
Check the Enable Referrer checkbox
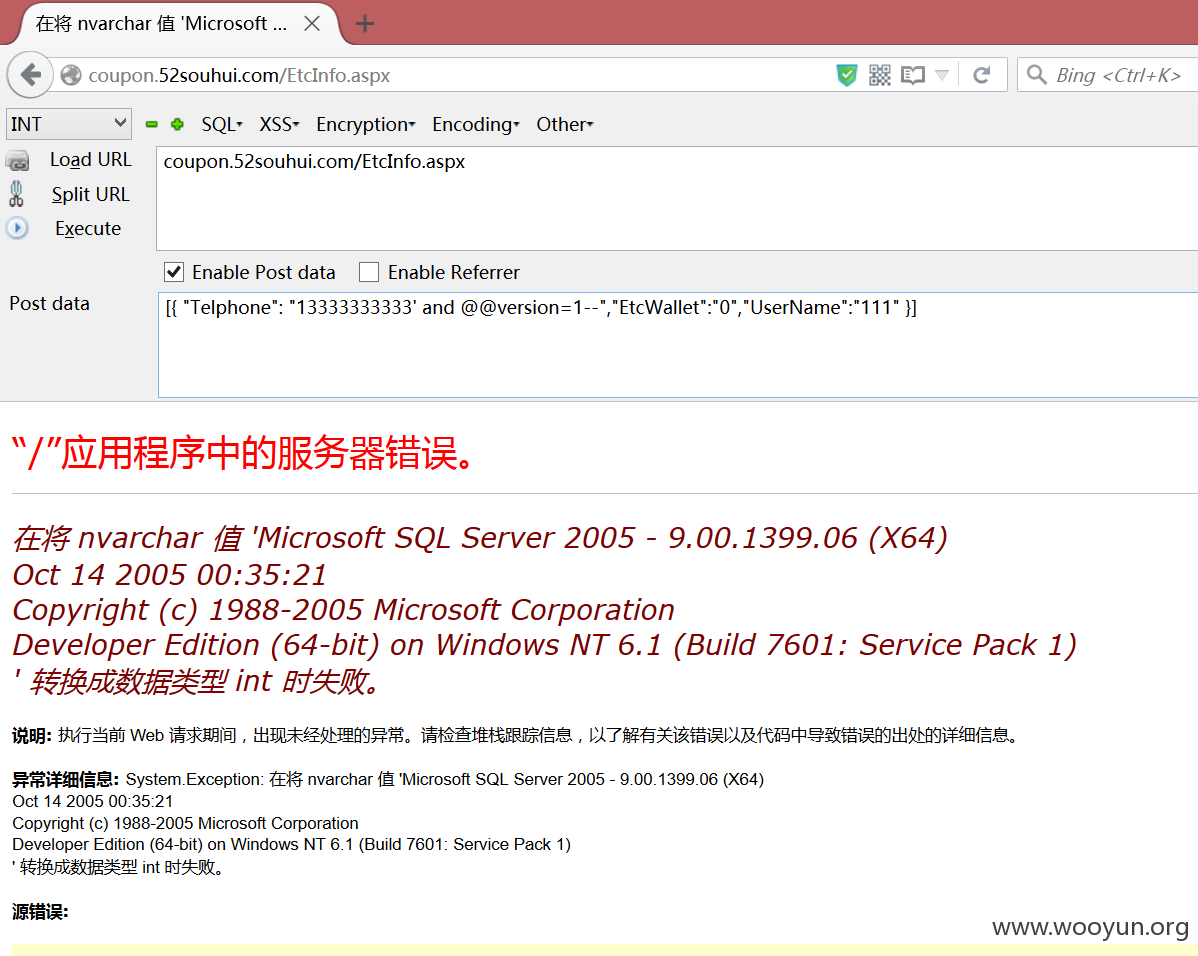click(x=369, y=272)
